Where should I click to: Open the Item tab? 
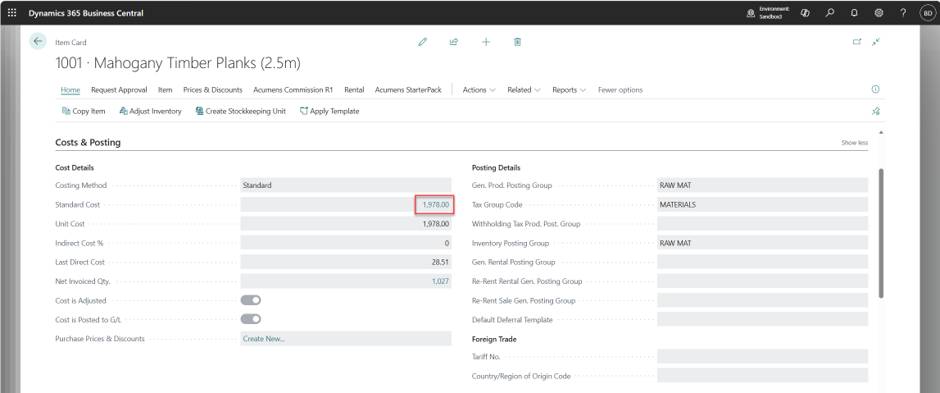coord(165,90)
